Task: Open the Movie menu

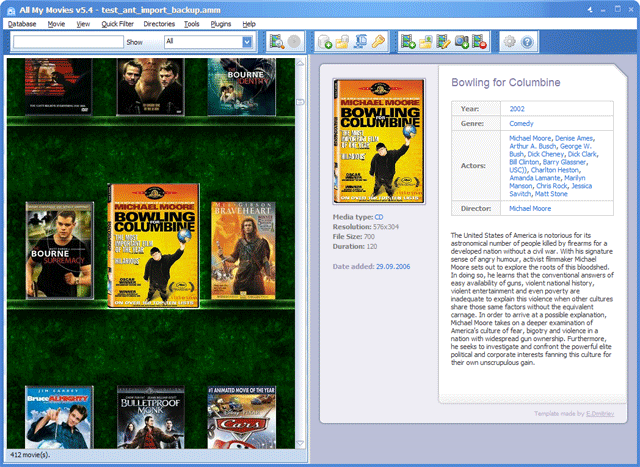Action: (x=56, y=24)
